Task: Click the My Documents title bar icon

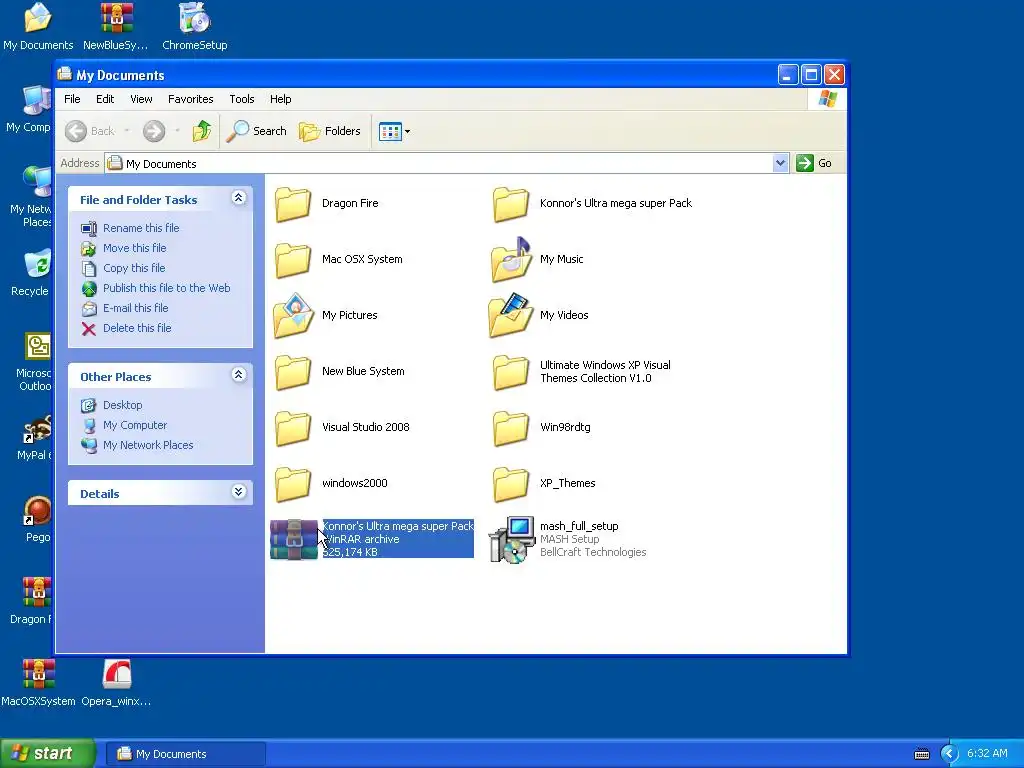Action: (x=65, y=74)
